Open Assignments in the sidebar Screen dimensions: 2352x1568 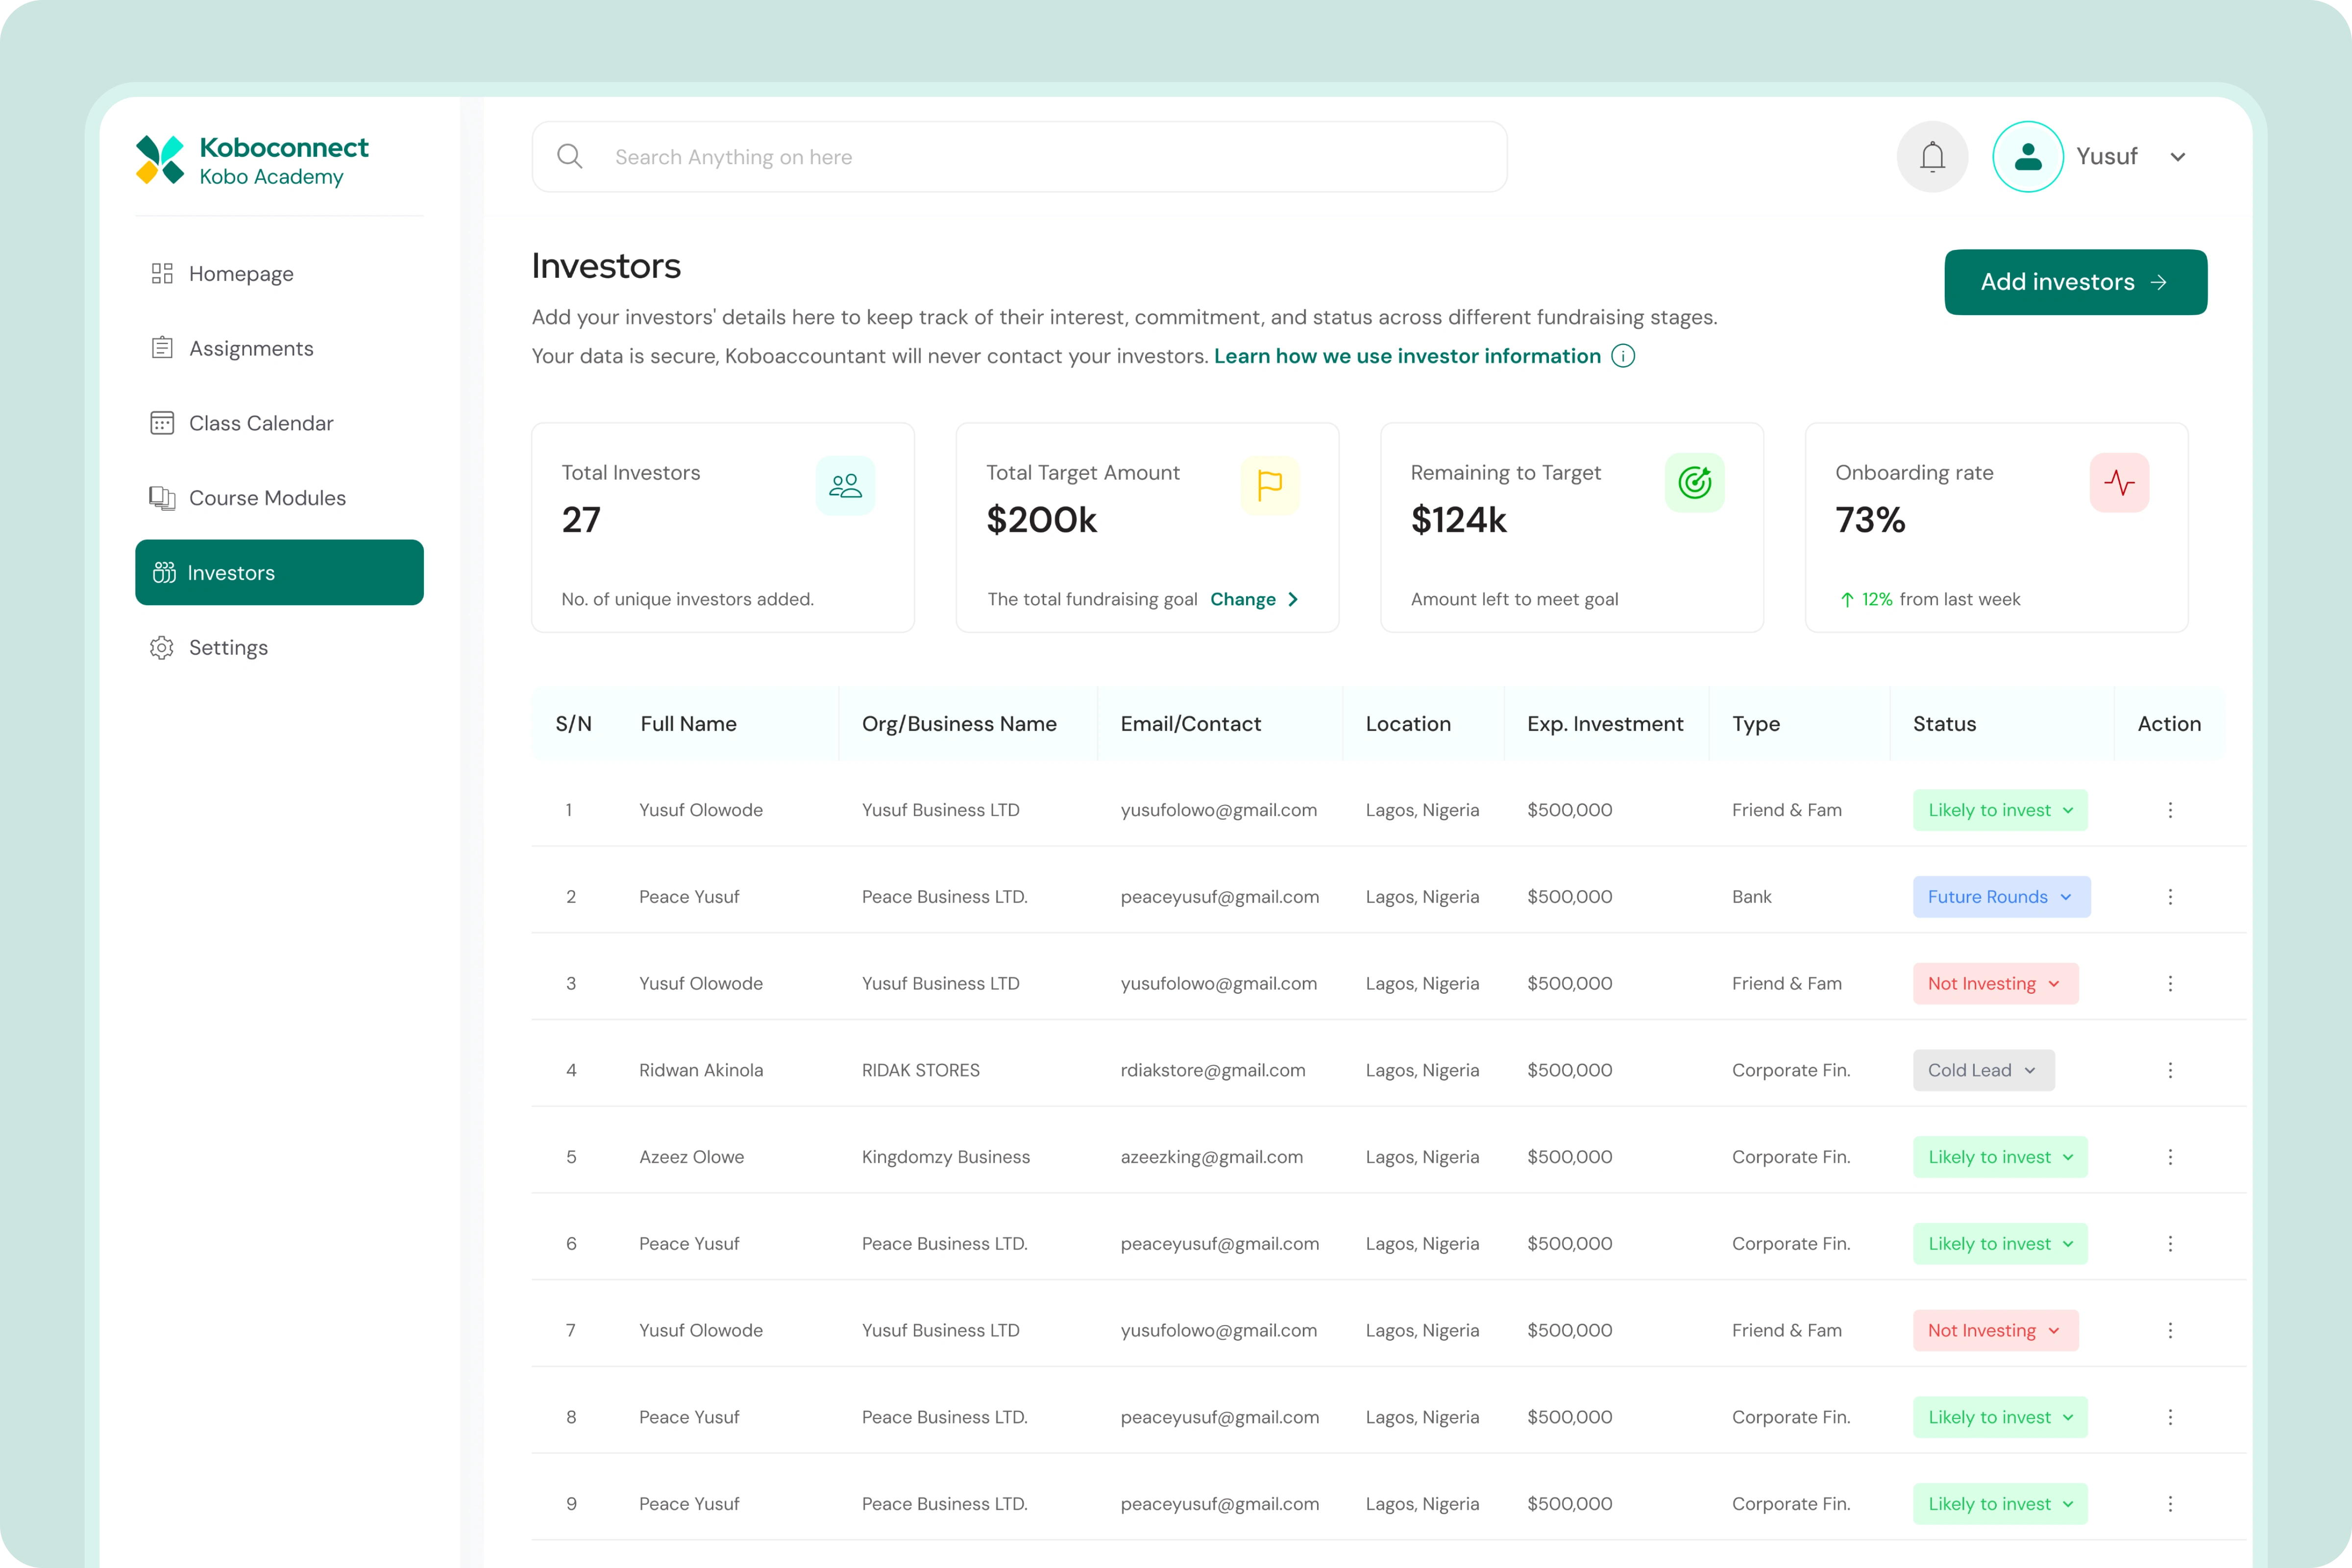coord(250,348)
